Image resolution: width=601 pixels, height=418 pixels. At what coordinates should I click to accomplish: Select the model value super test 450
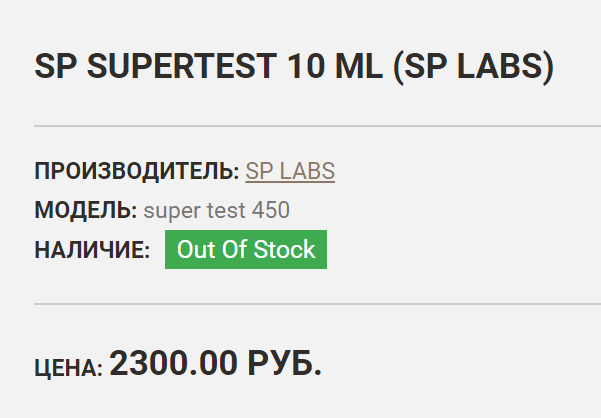[217, 211]
